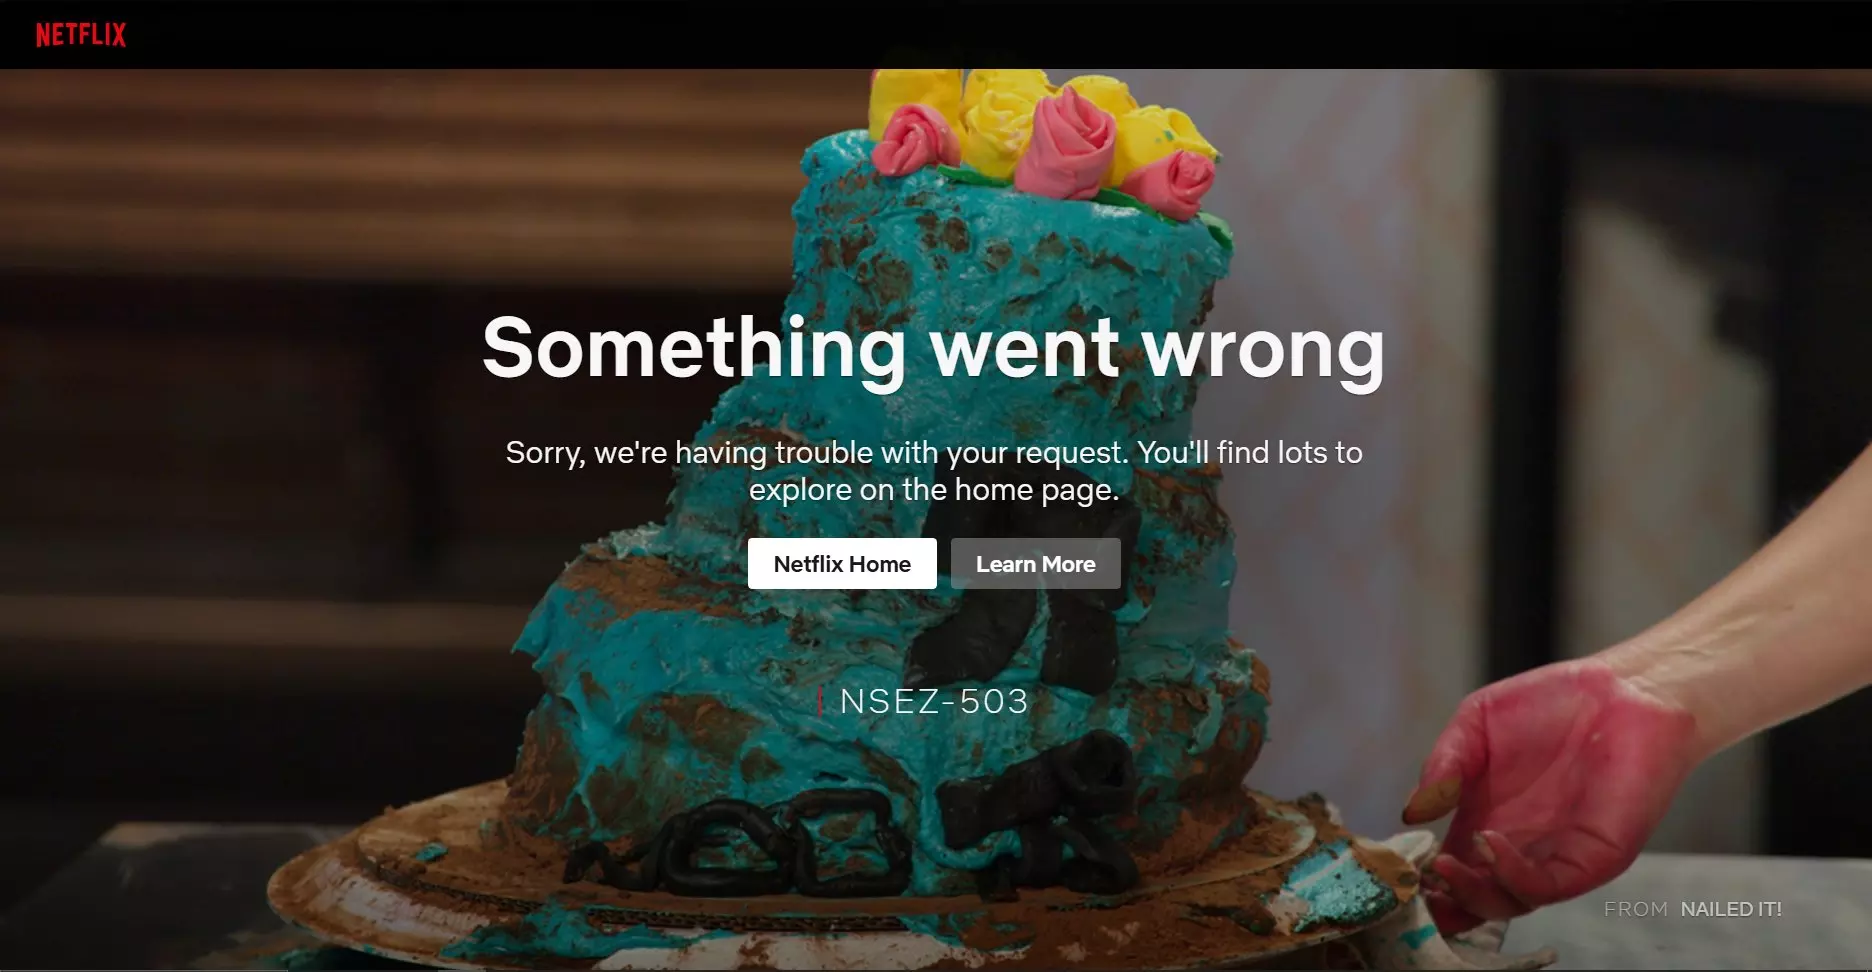Click the apology message about your request
Viewport: 1872px width, 972px height.
pyautogui.click(x=934, y=470)
